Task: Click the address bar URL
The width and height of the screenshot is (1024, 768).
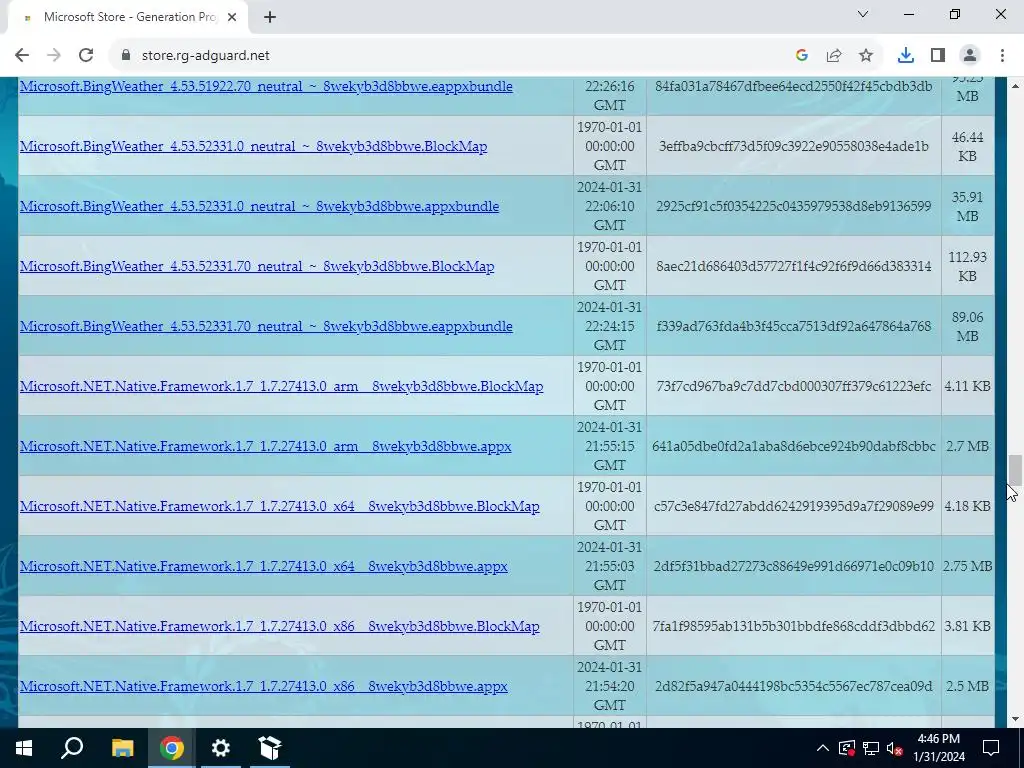Action: tap(206, 56)
